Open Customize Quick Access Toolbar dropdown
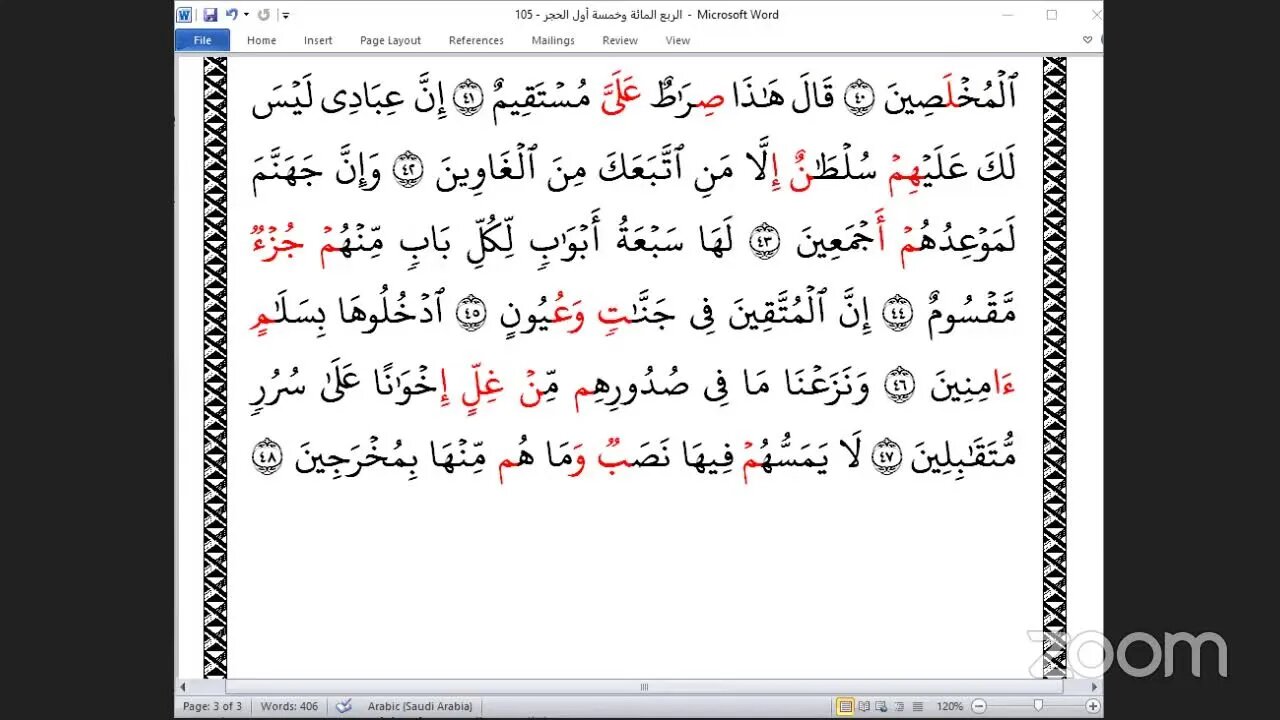Viewport: 1280px width, 720px height. [286, 15]
